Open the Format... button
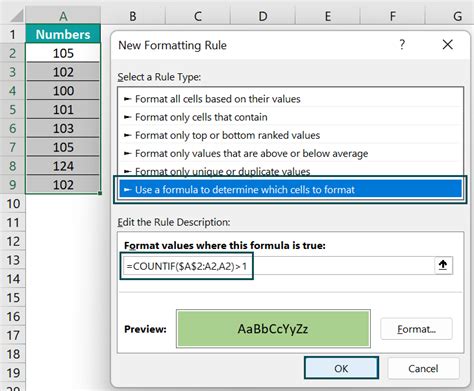 coord(416,329)
